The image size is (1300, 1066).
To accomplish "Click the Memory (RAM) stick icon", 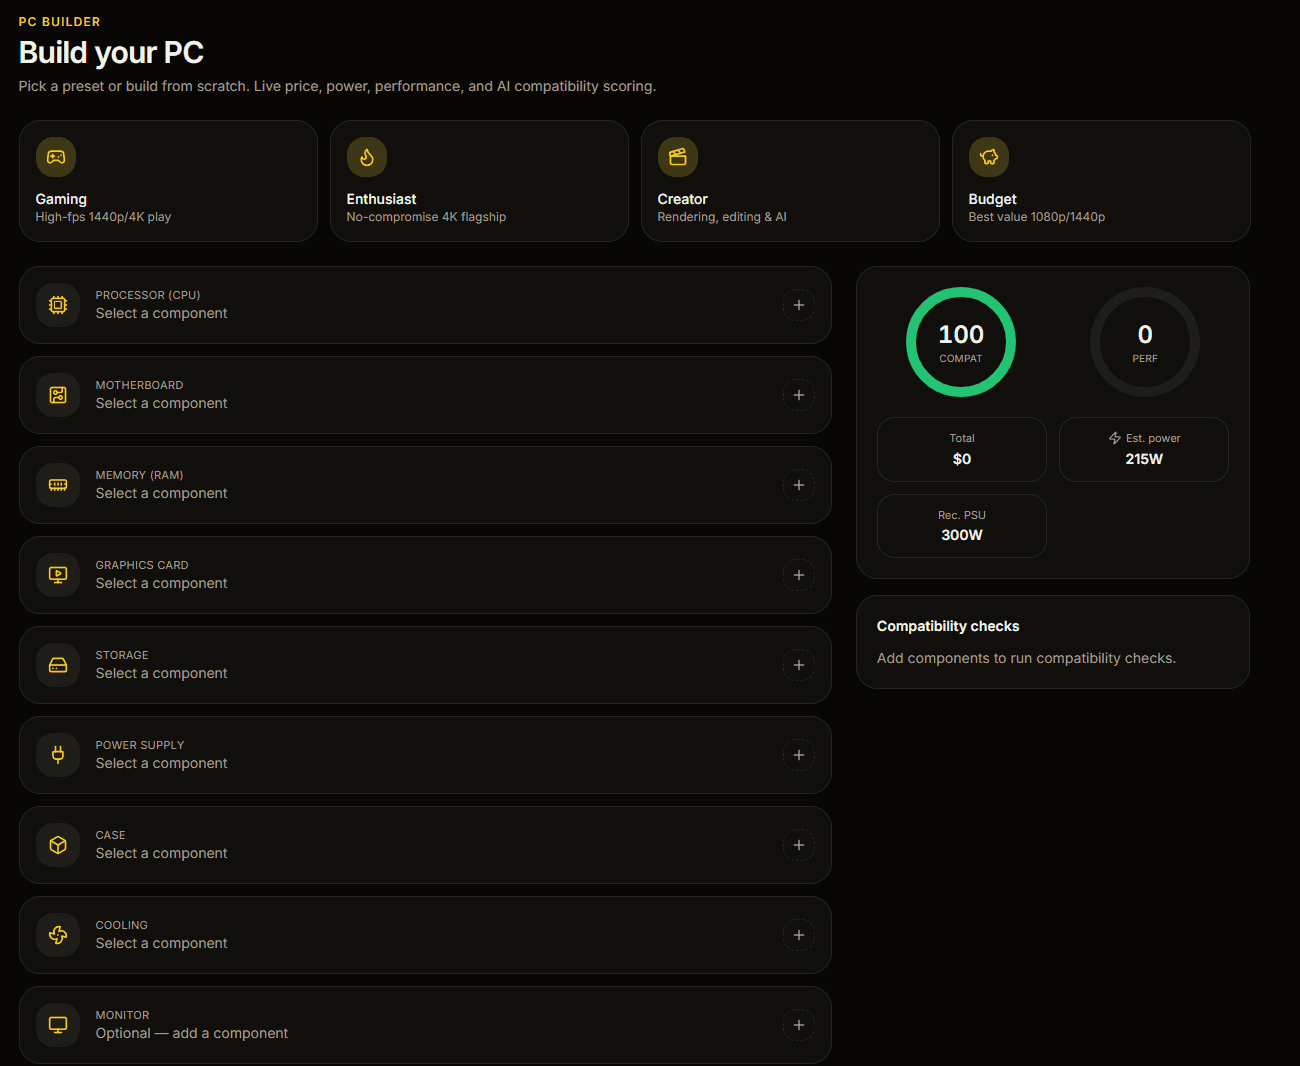I will 58,485.
